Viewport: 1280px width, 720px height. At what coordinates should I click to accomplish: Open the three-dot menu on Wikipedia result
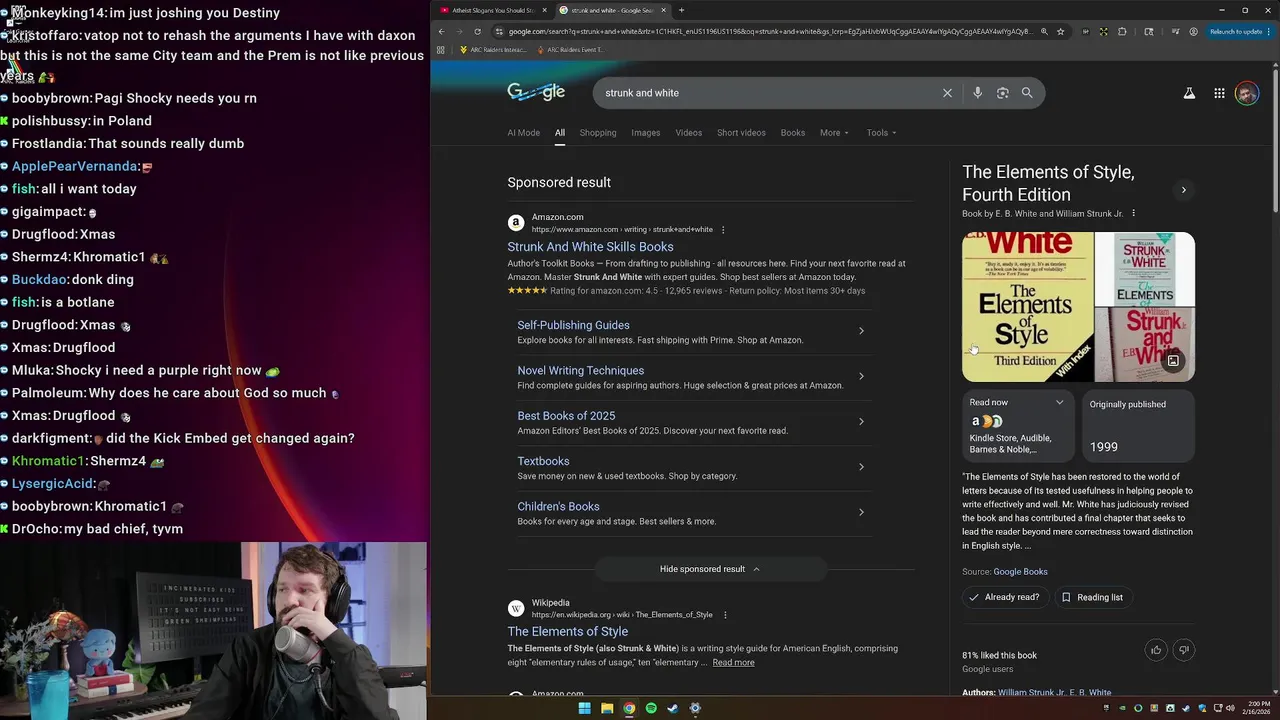pos(725,615)
